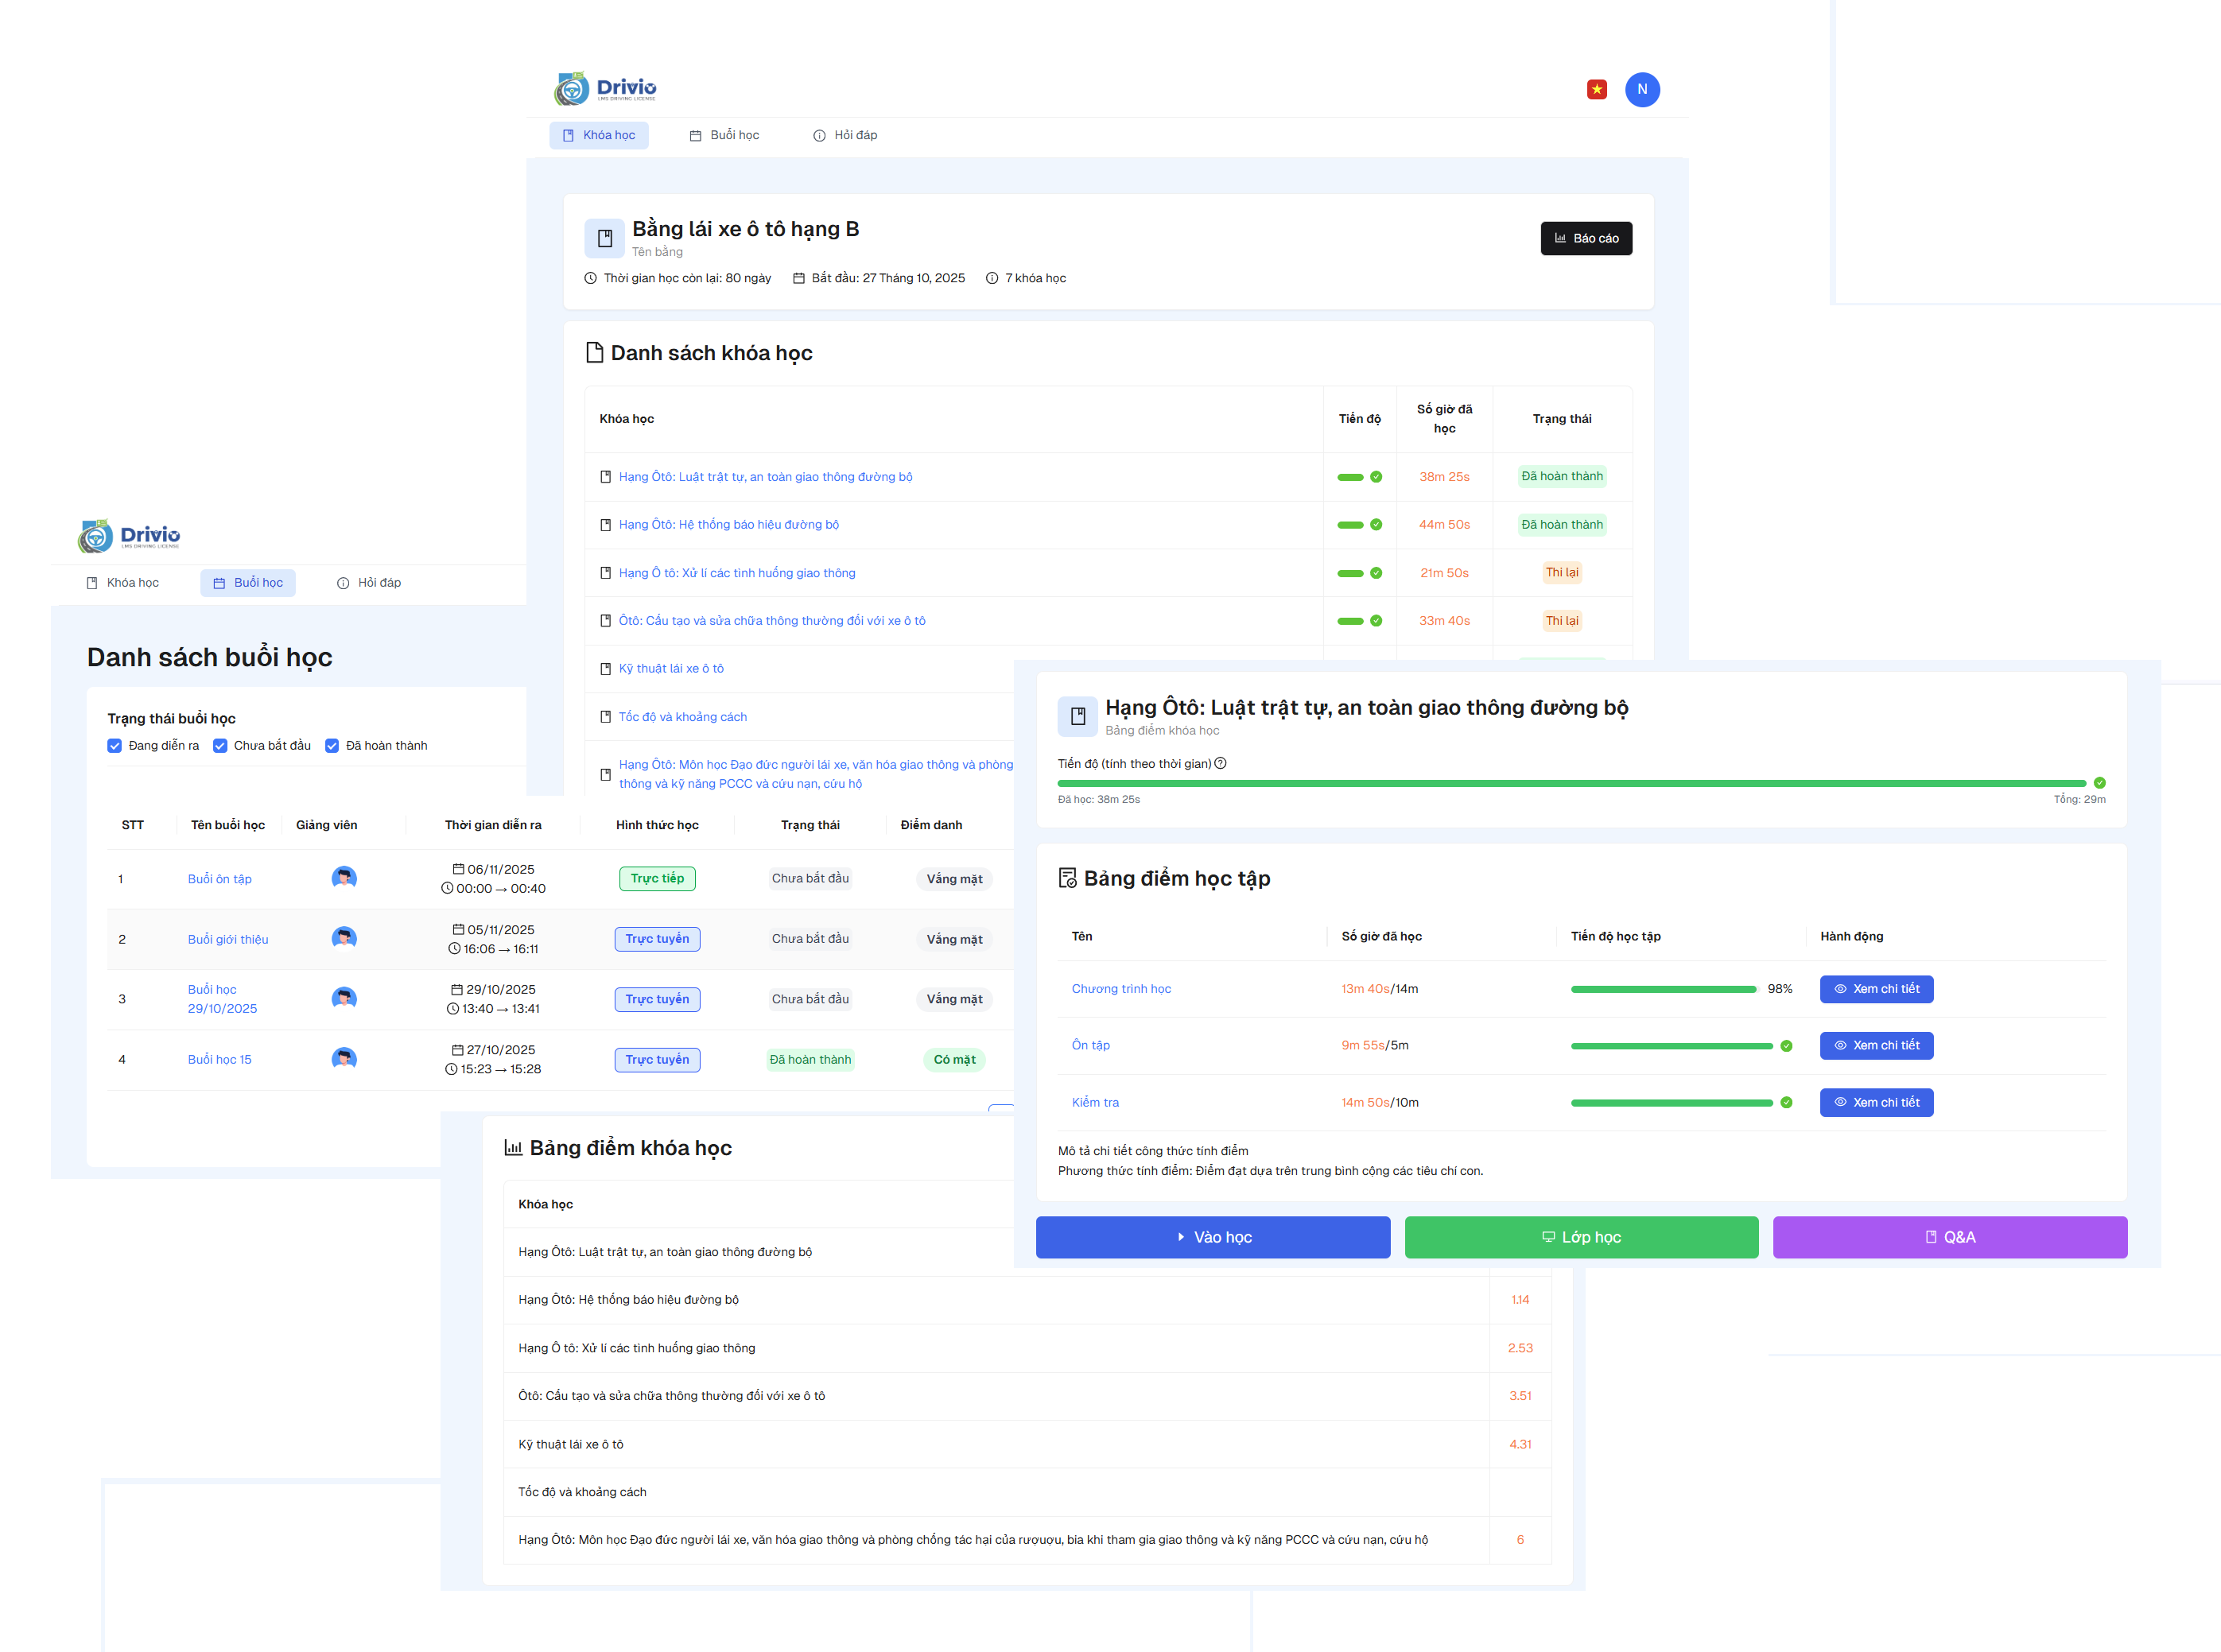Click the Drivio logo at top
This screenshot has height=1652, width=2221.
tap(605, 88)
